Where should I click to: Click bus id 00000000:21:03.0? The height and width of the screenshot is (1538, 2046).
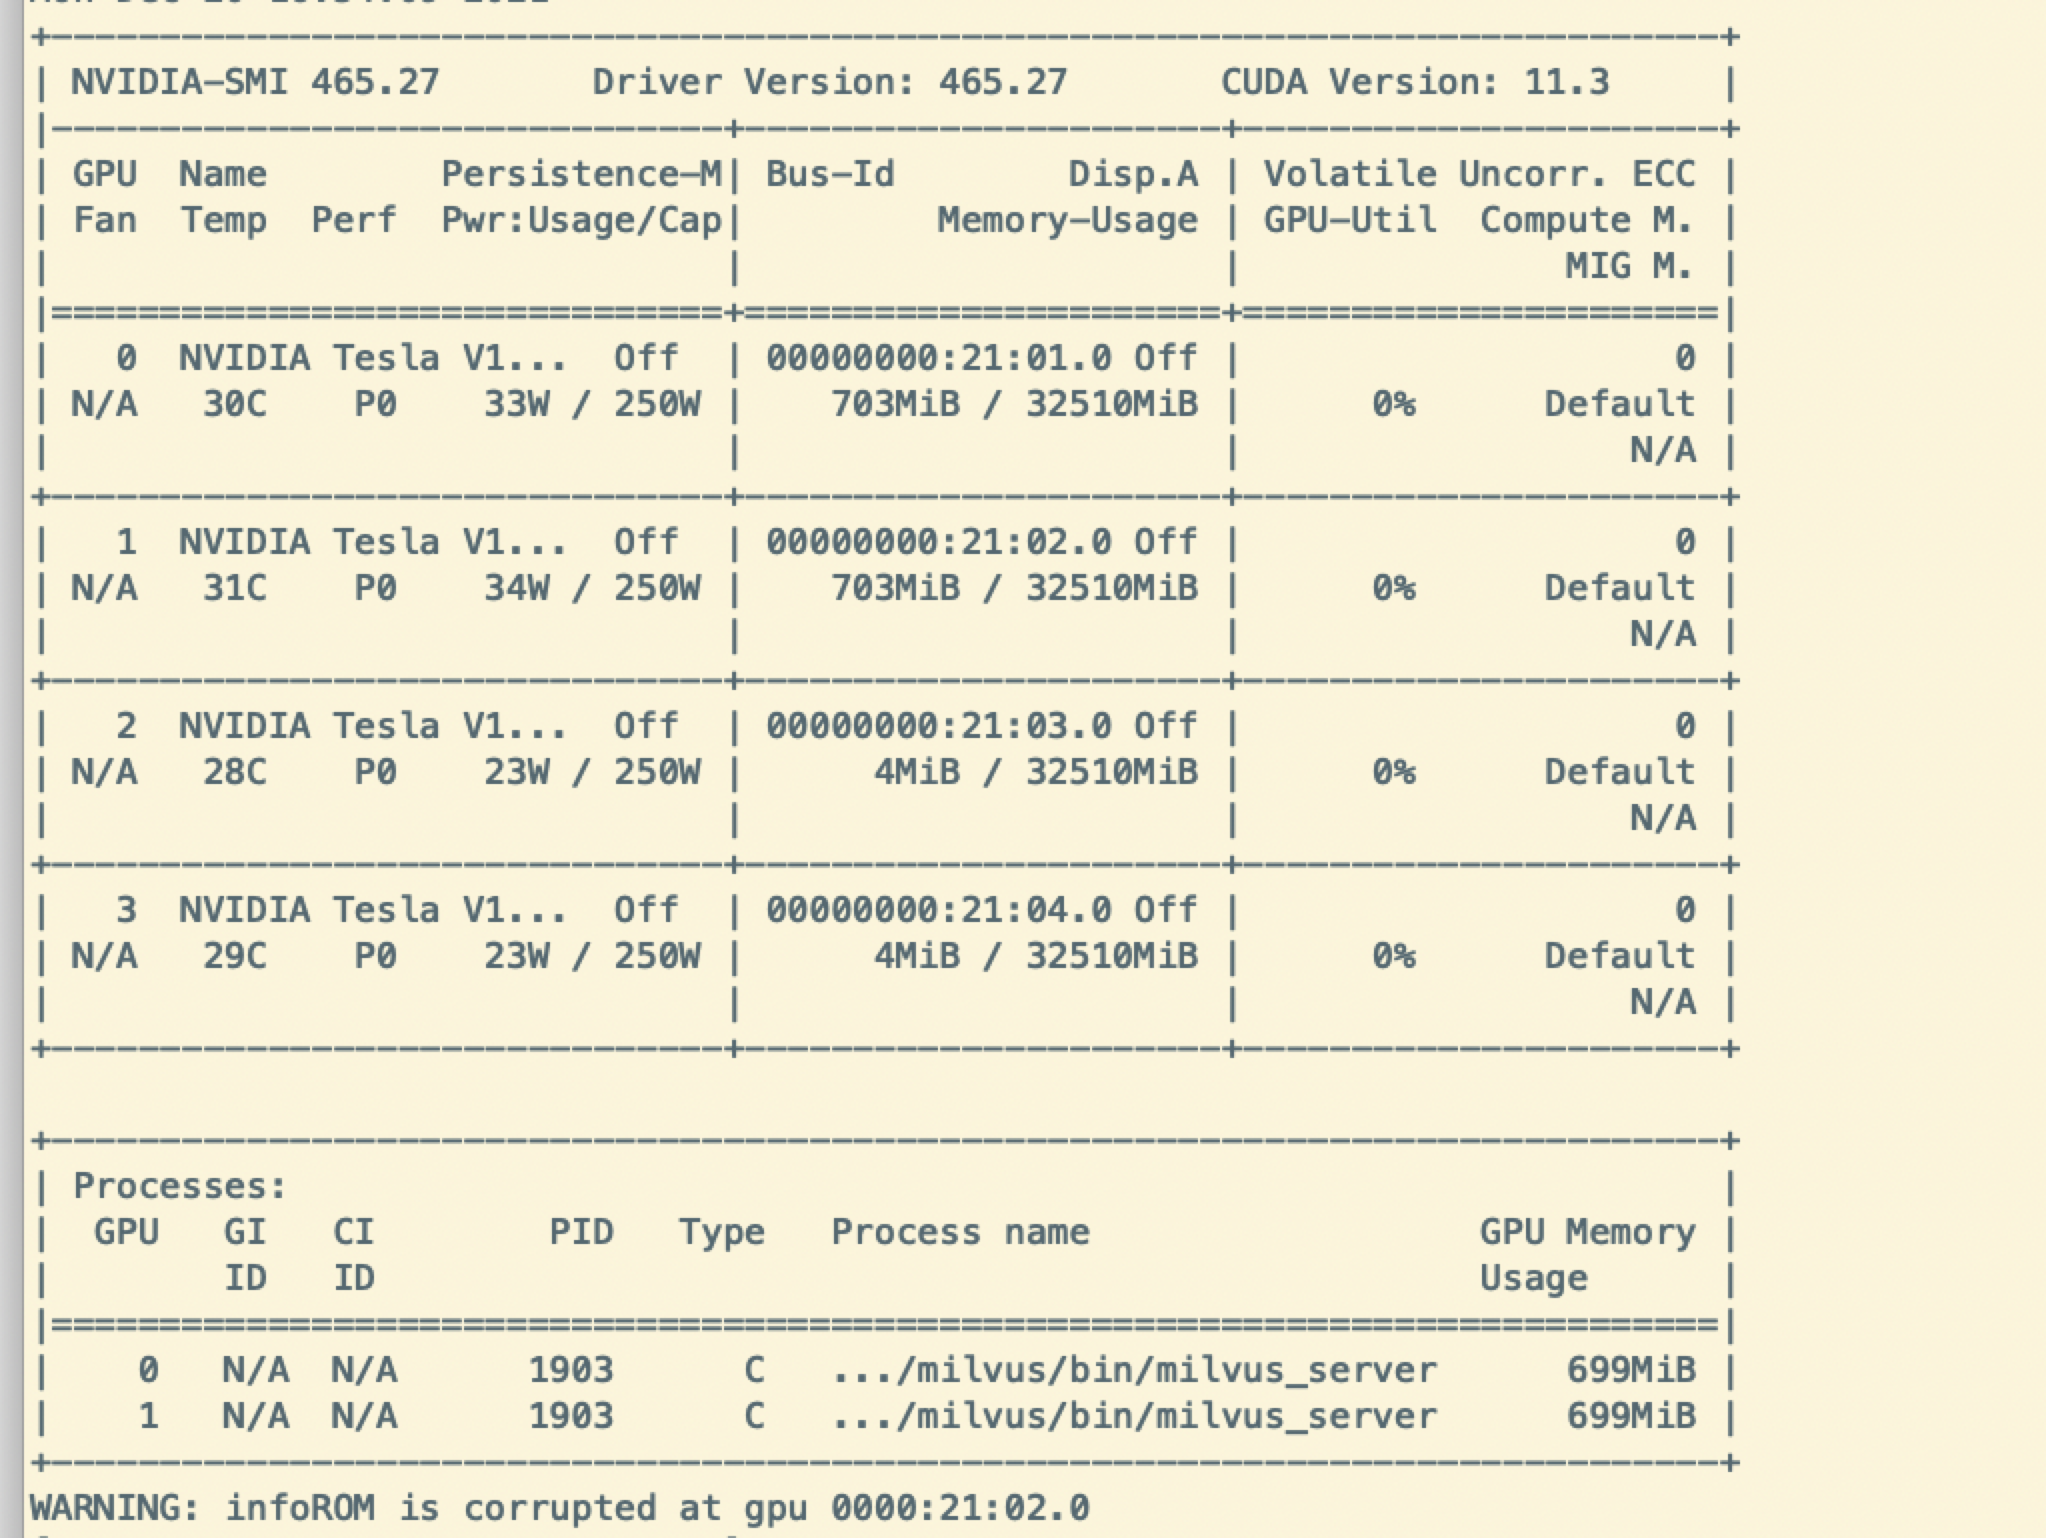[939, 726]
